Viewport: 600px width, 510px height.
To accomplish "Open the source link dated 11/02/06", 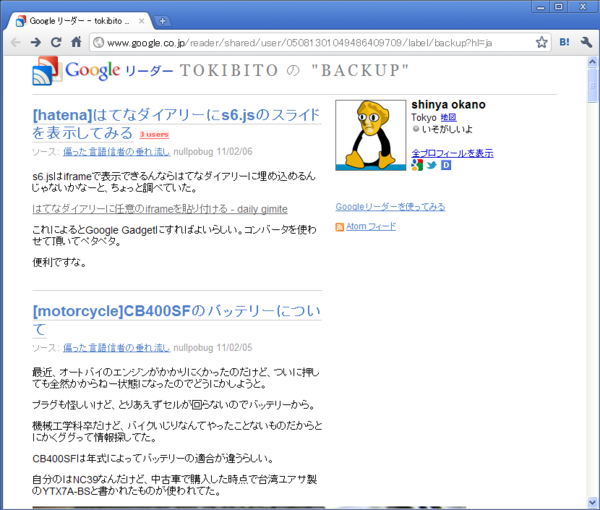I will (116, 152).
